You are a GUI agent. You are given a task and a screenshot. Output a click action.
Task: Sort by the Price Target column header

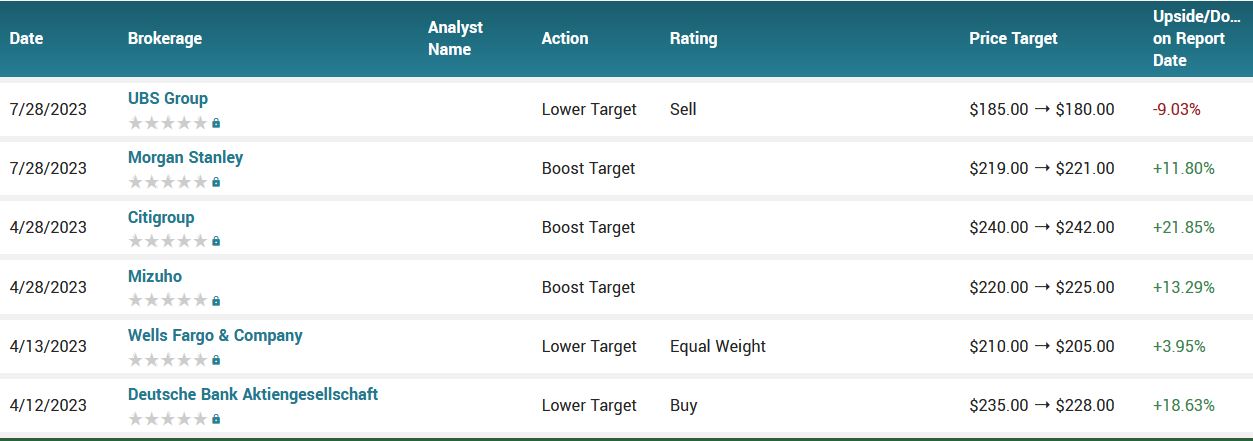click(1013, 38)
